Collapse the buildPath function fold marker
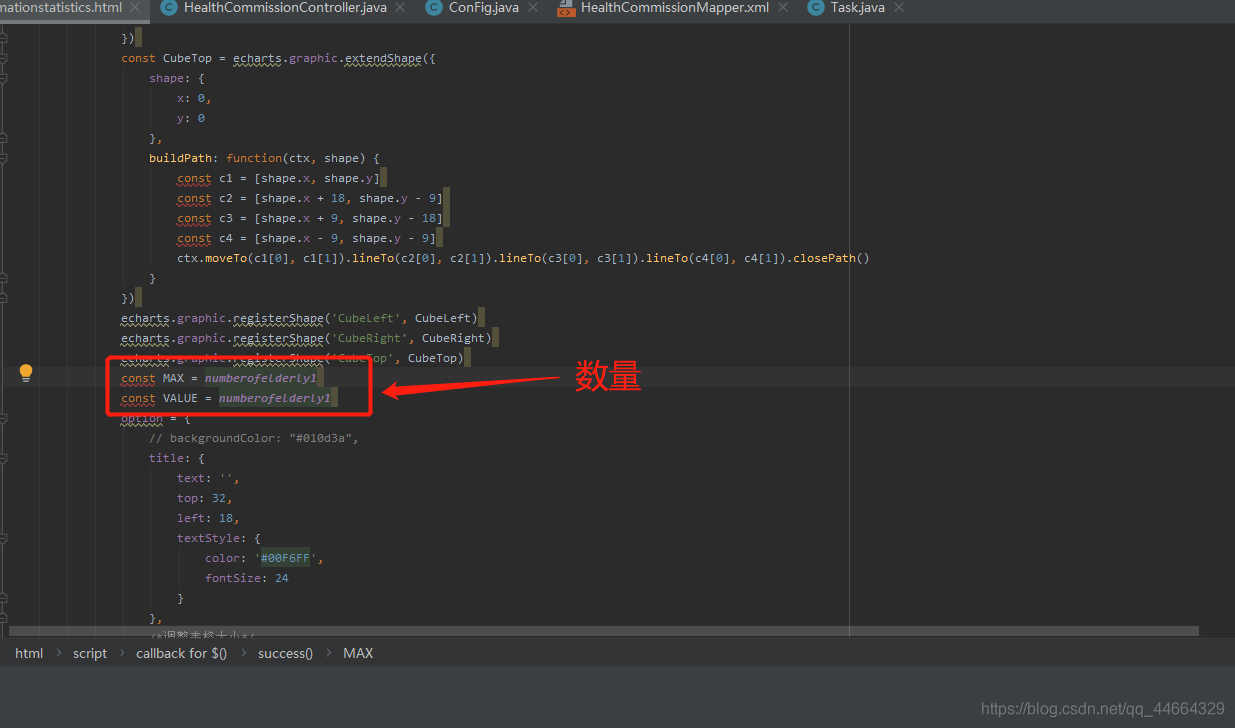 [x=4, y=158]
